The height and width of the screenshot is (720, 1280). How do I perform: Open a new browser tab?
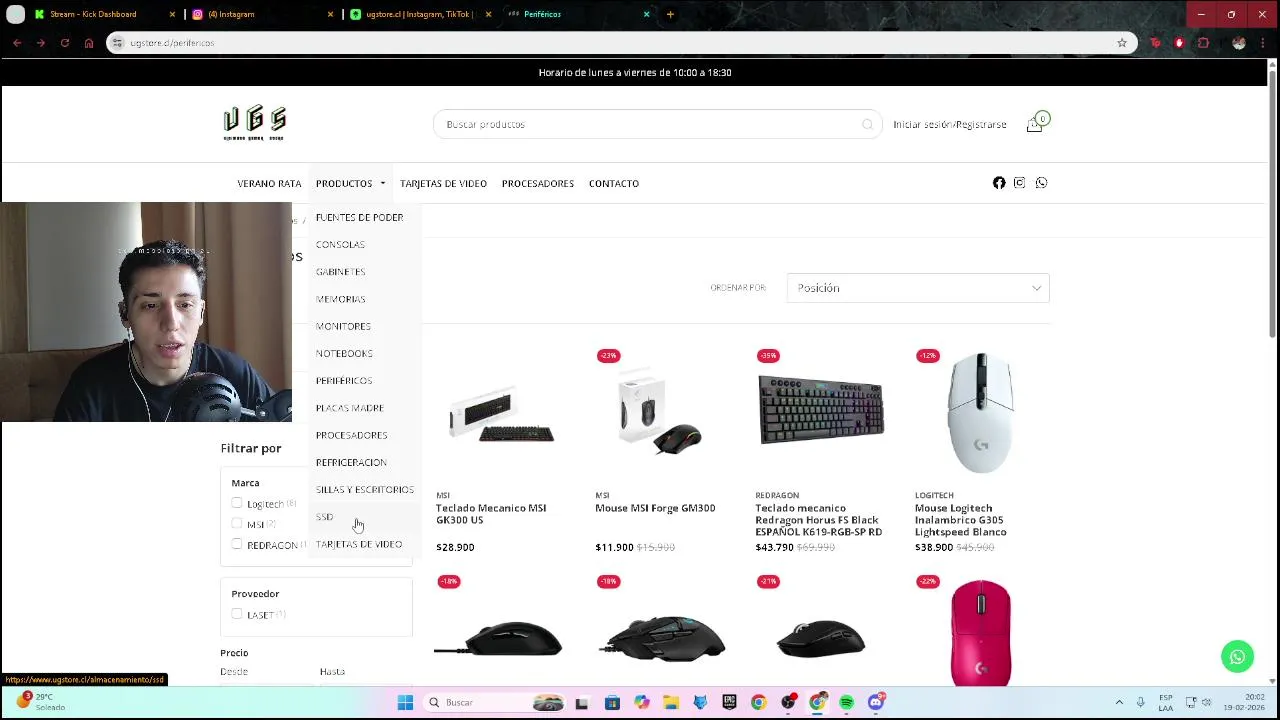point(670,14)
